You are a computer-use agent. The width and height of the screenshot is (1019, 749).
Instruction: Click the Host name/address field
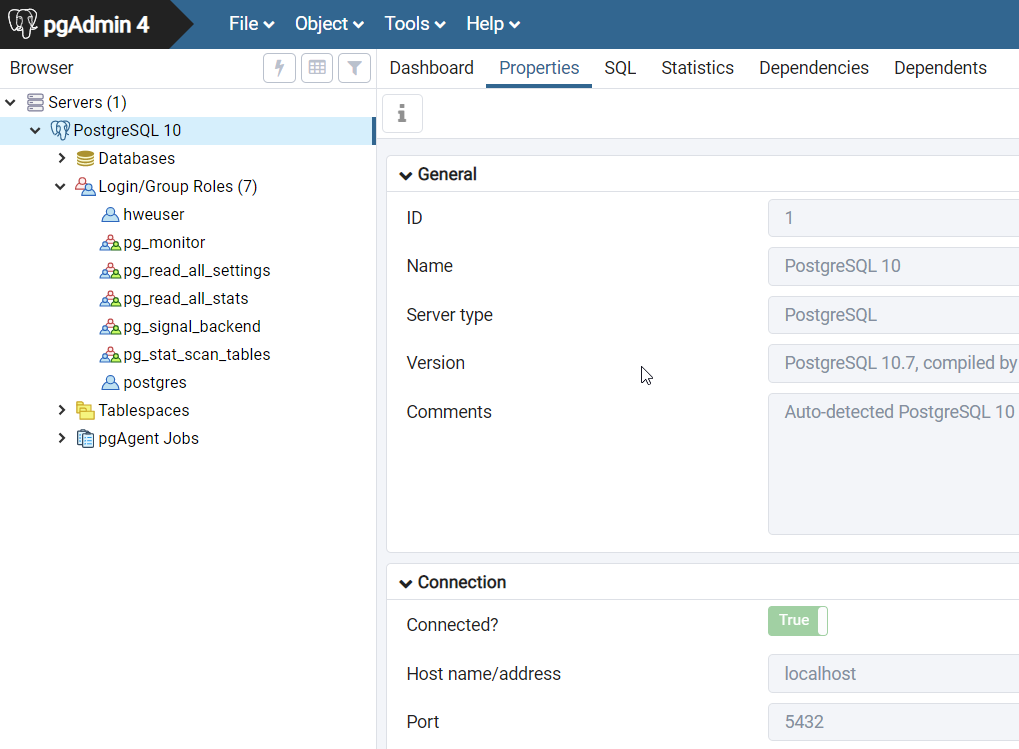892,674
